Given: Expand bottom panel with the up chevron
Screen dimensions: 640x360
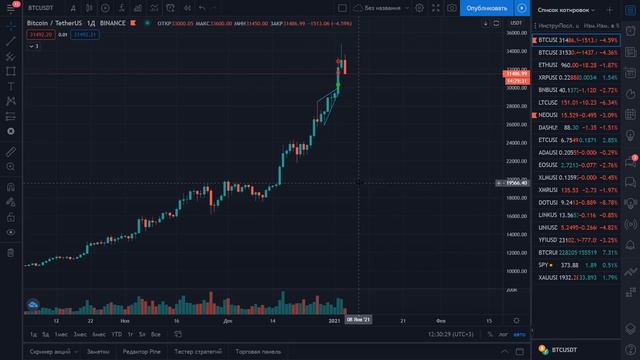Looking at the screenshot, I should (x=504, y=351).
